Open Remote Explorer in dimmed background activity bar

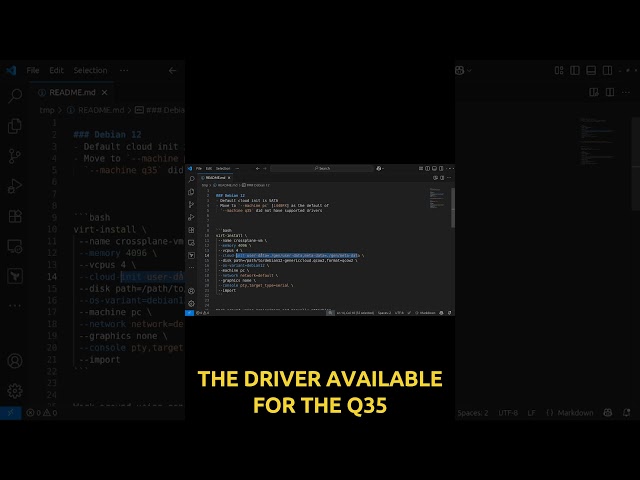(15, 247)
